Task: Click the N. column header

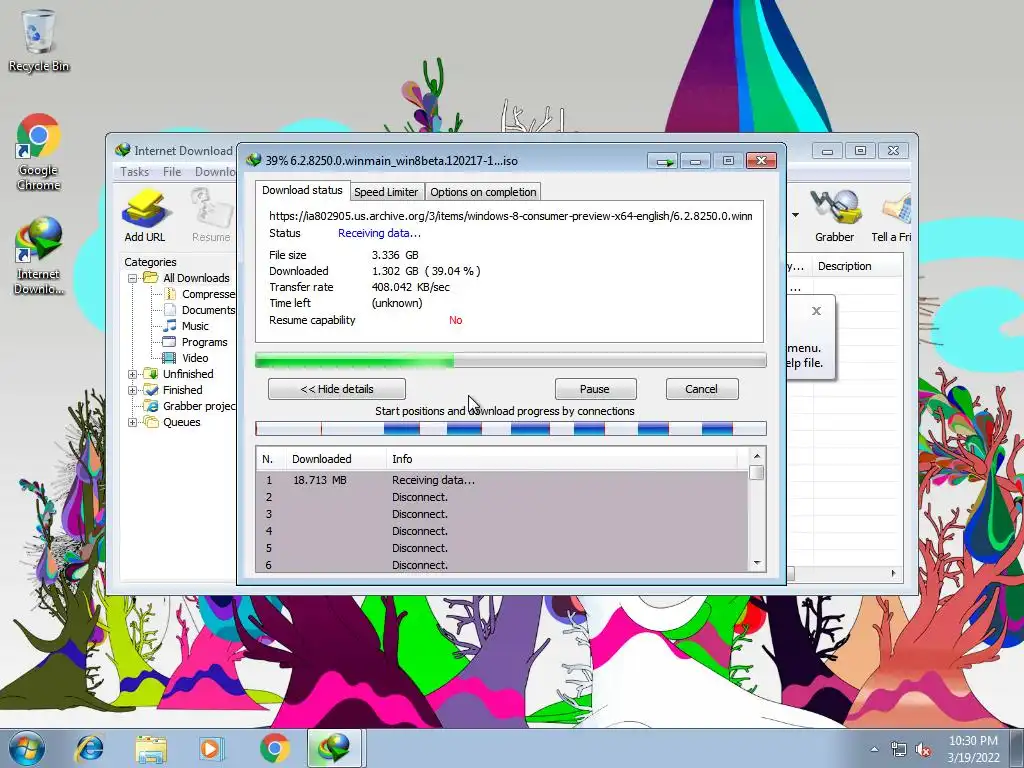Action: point(271,459)
